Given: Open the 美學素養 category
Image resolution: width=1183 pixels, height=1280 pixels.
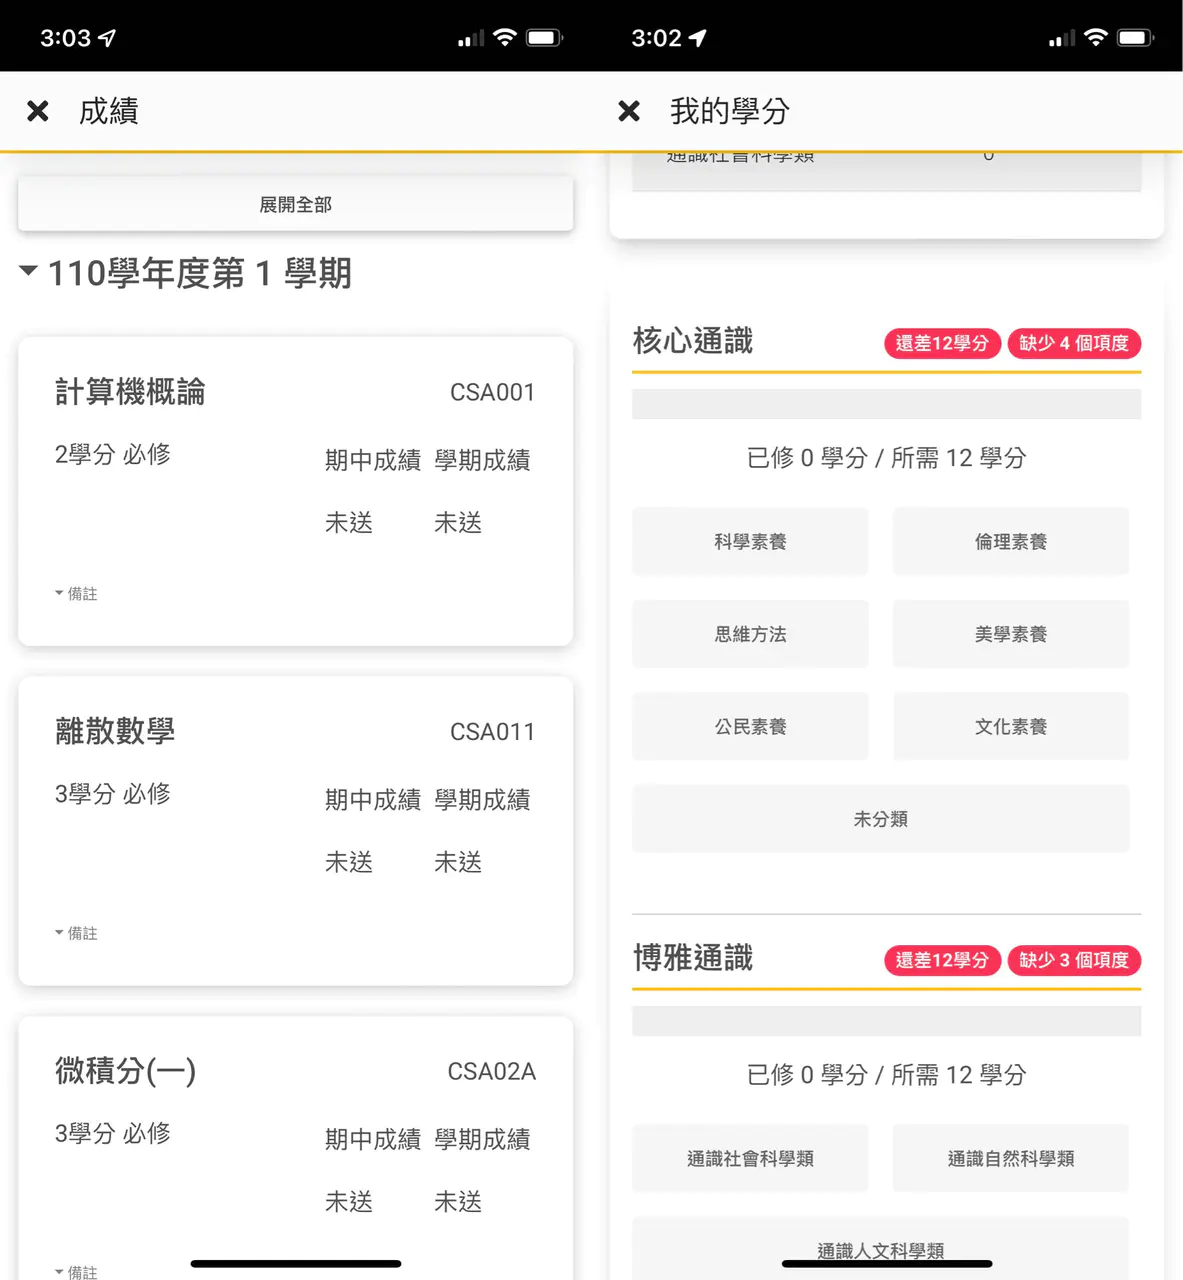Looking at the screenshot, I should [1010, 634].
